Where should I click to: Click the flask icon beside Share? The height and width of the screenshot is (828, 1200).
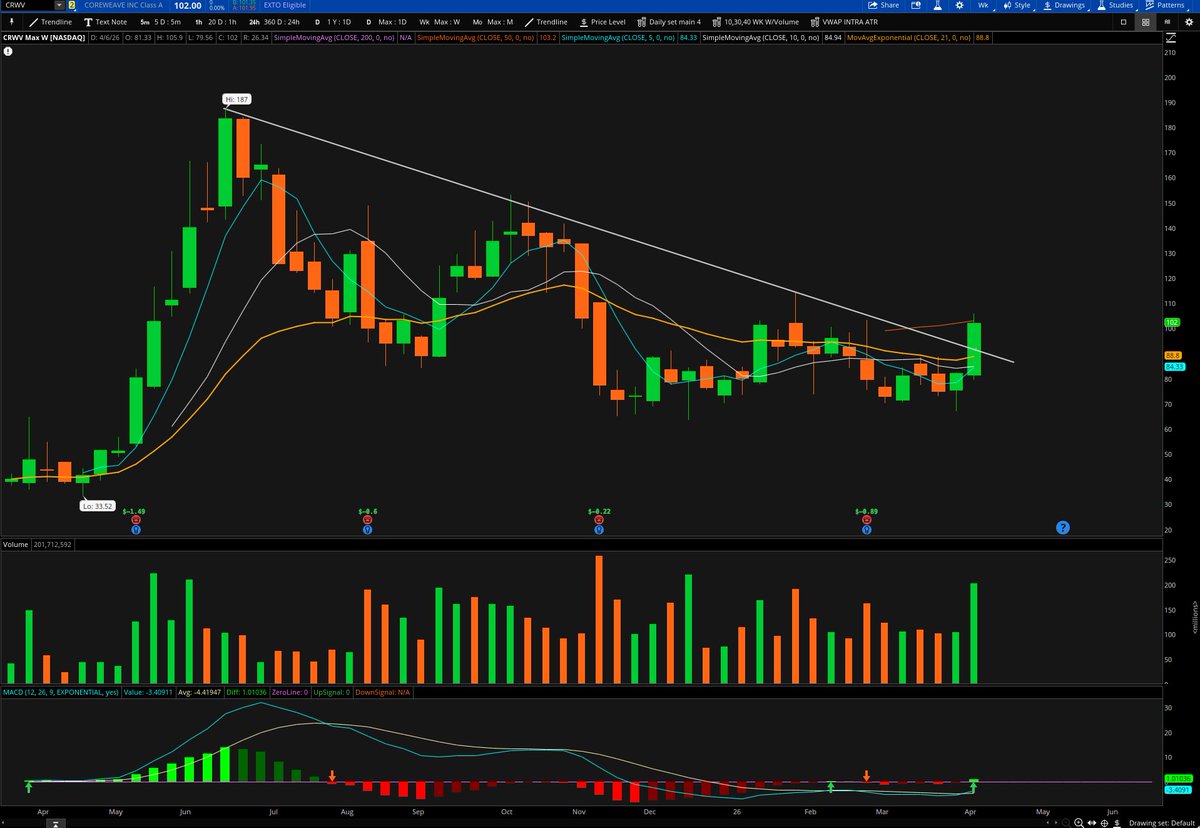pos(937,5)
